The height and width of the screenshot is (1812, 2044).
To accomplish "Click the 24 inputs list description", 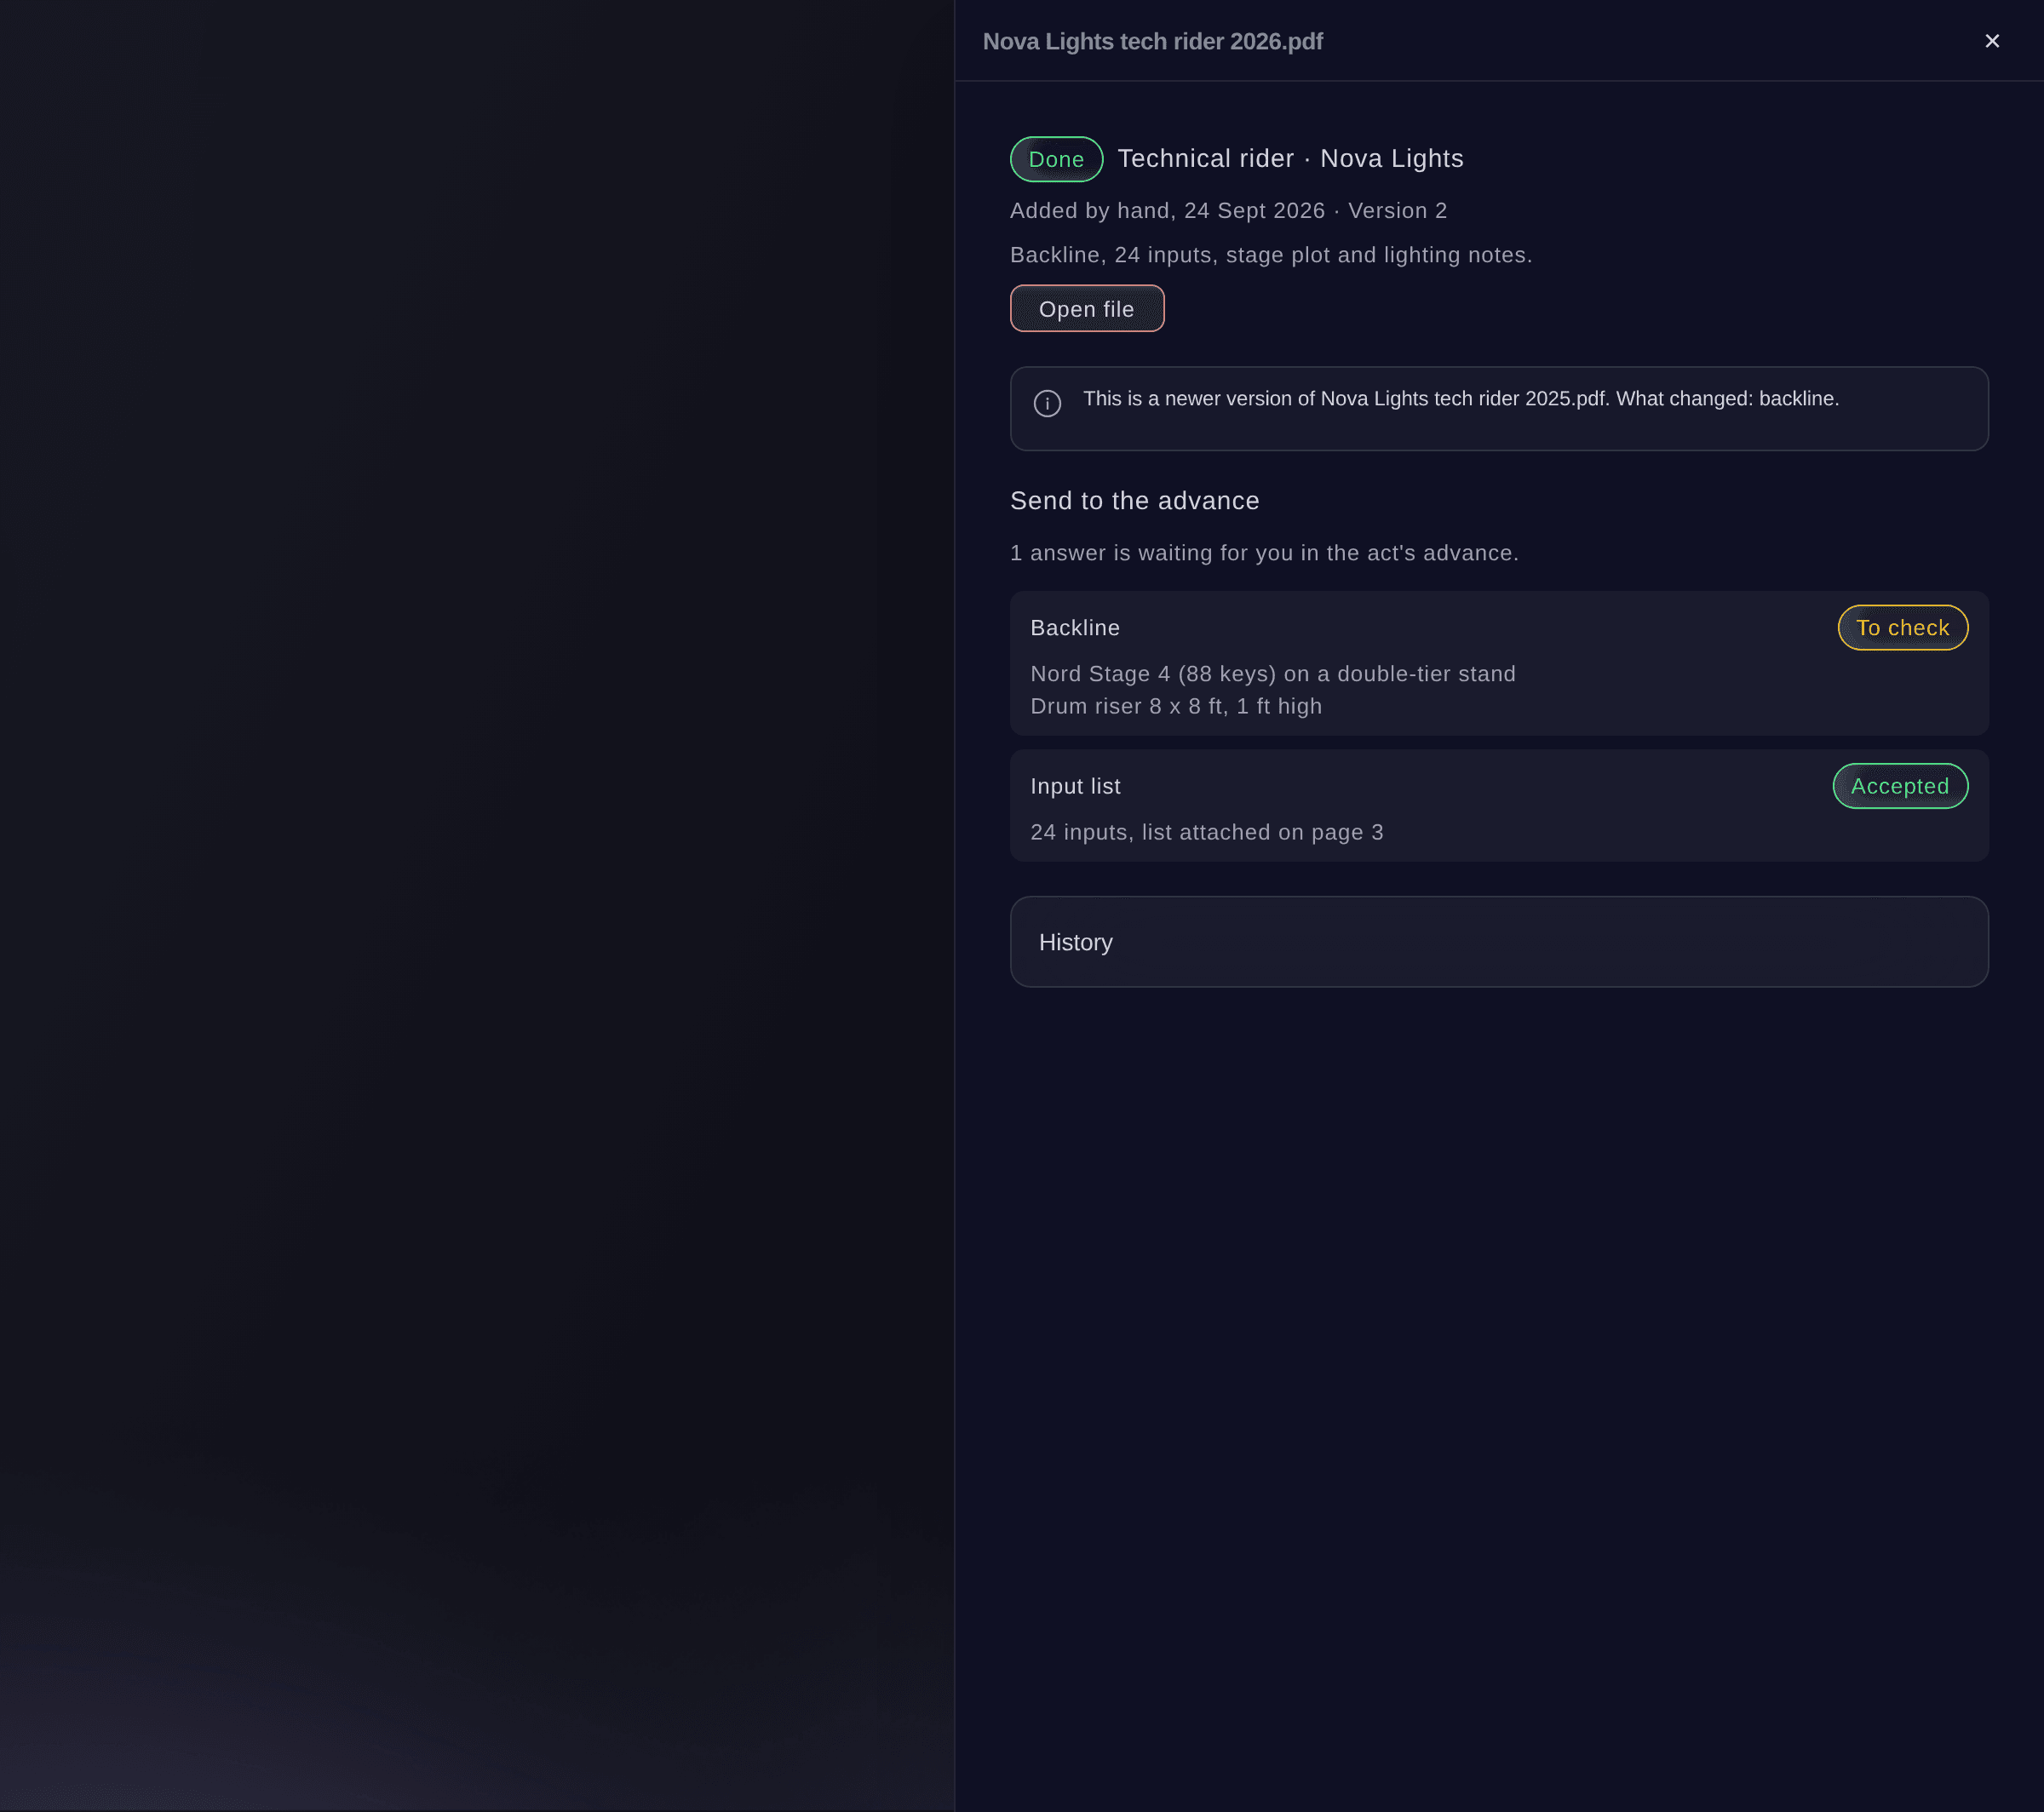I will click(1207, 832).
